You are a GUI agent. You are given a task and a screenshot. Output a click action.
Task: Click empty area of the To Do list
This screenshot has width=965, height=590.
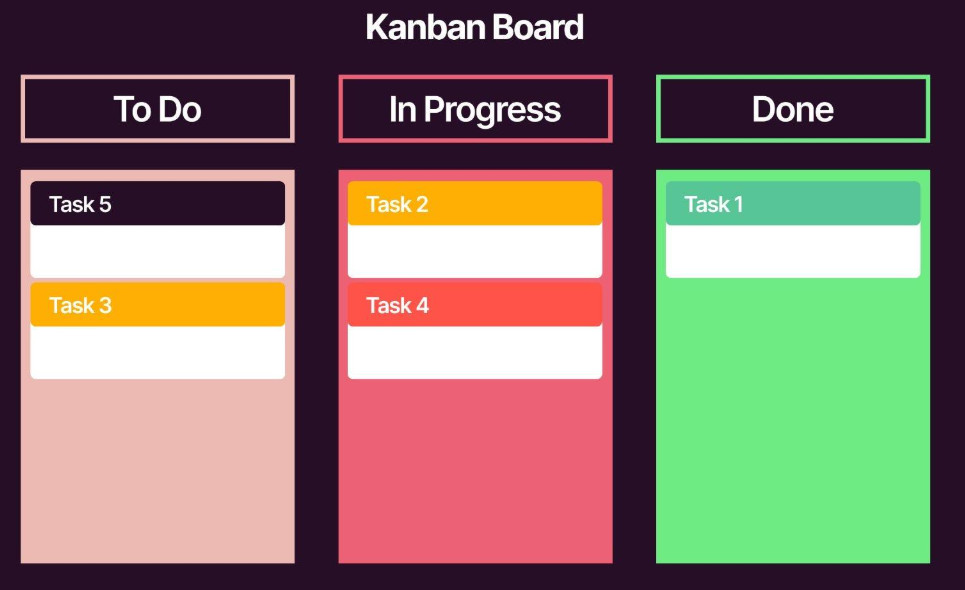coord(158,471)
